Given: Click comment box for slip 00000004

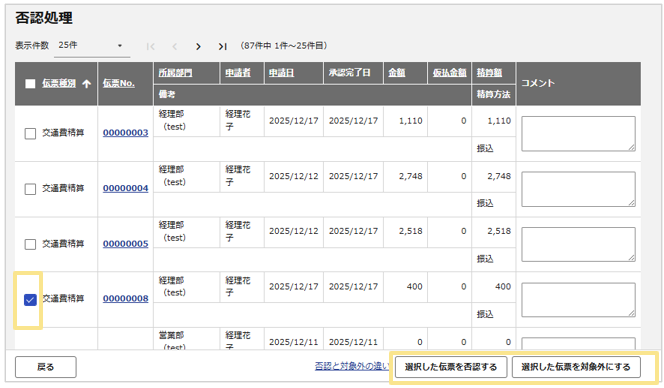Looking at the screenshot, I should click(578, 189).
